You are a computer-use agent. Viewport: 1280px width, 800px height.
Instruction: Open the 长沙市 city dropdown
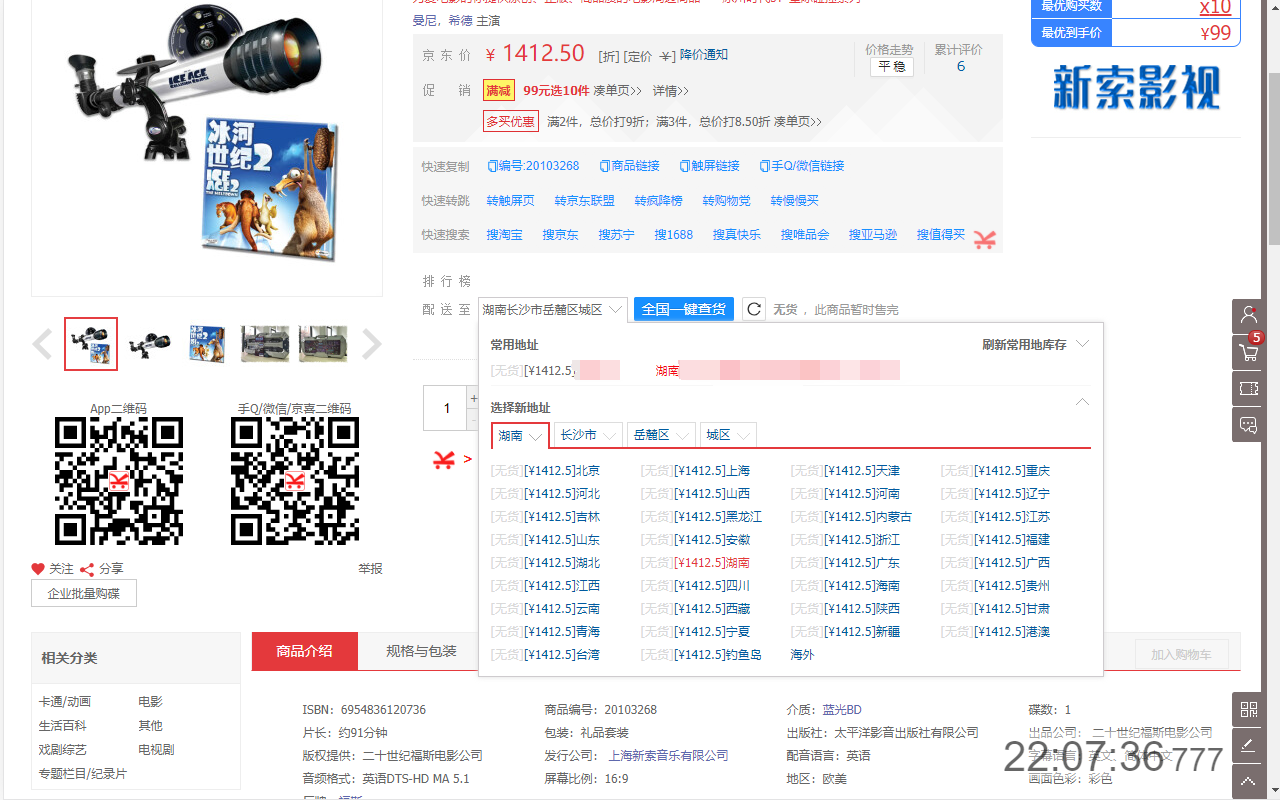click(x=587, y=435)
